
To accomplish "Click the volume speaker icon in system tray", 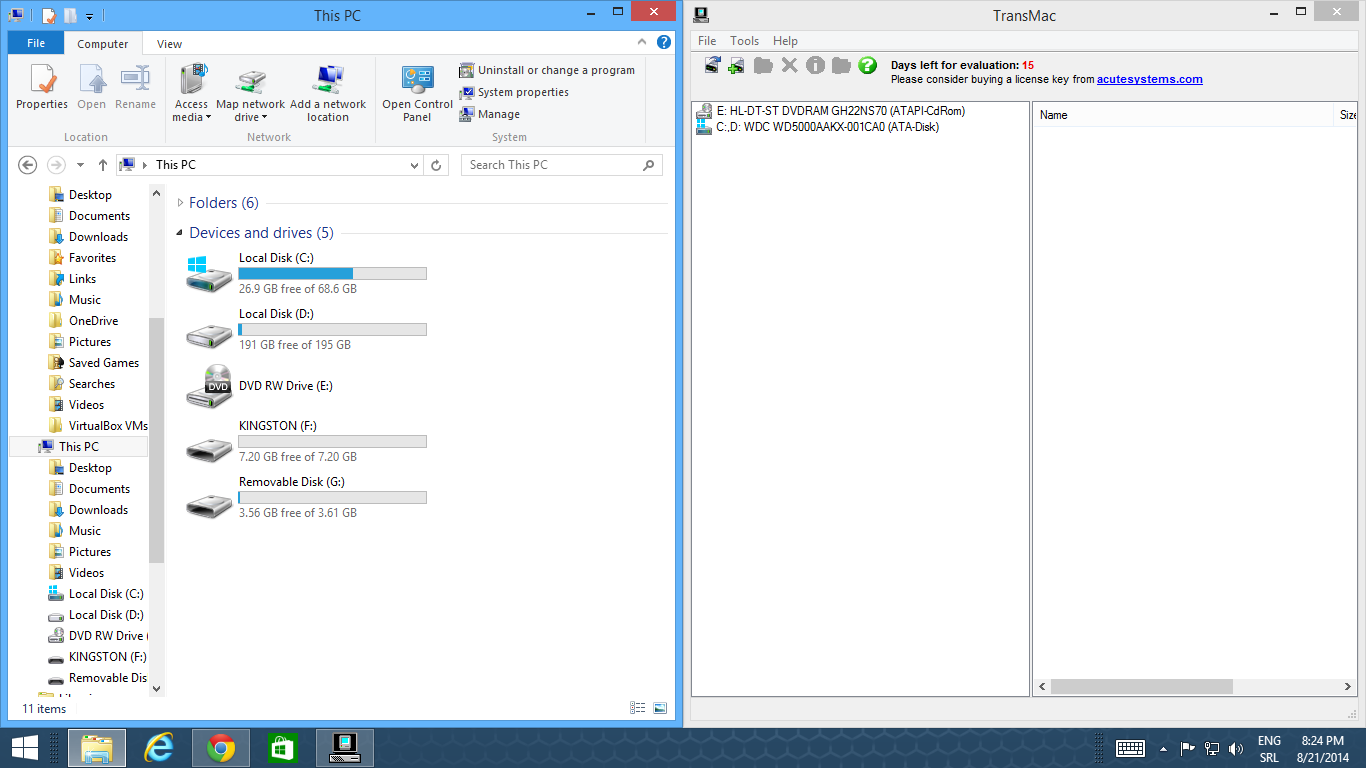I will tap(1236, 748).
